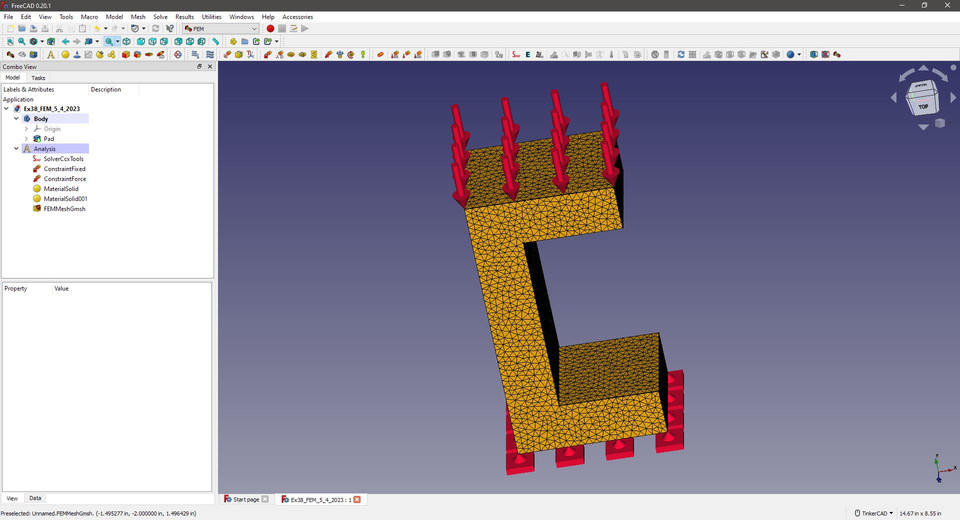Screen dimensions: 960x520
Task: Open the Mesh menu
Action: [138, 17]
